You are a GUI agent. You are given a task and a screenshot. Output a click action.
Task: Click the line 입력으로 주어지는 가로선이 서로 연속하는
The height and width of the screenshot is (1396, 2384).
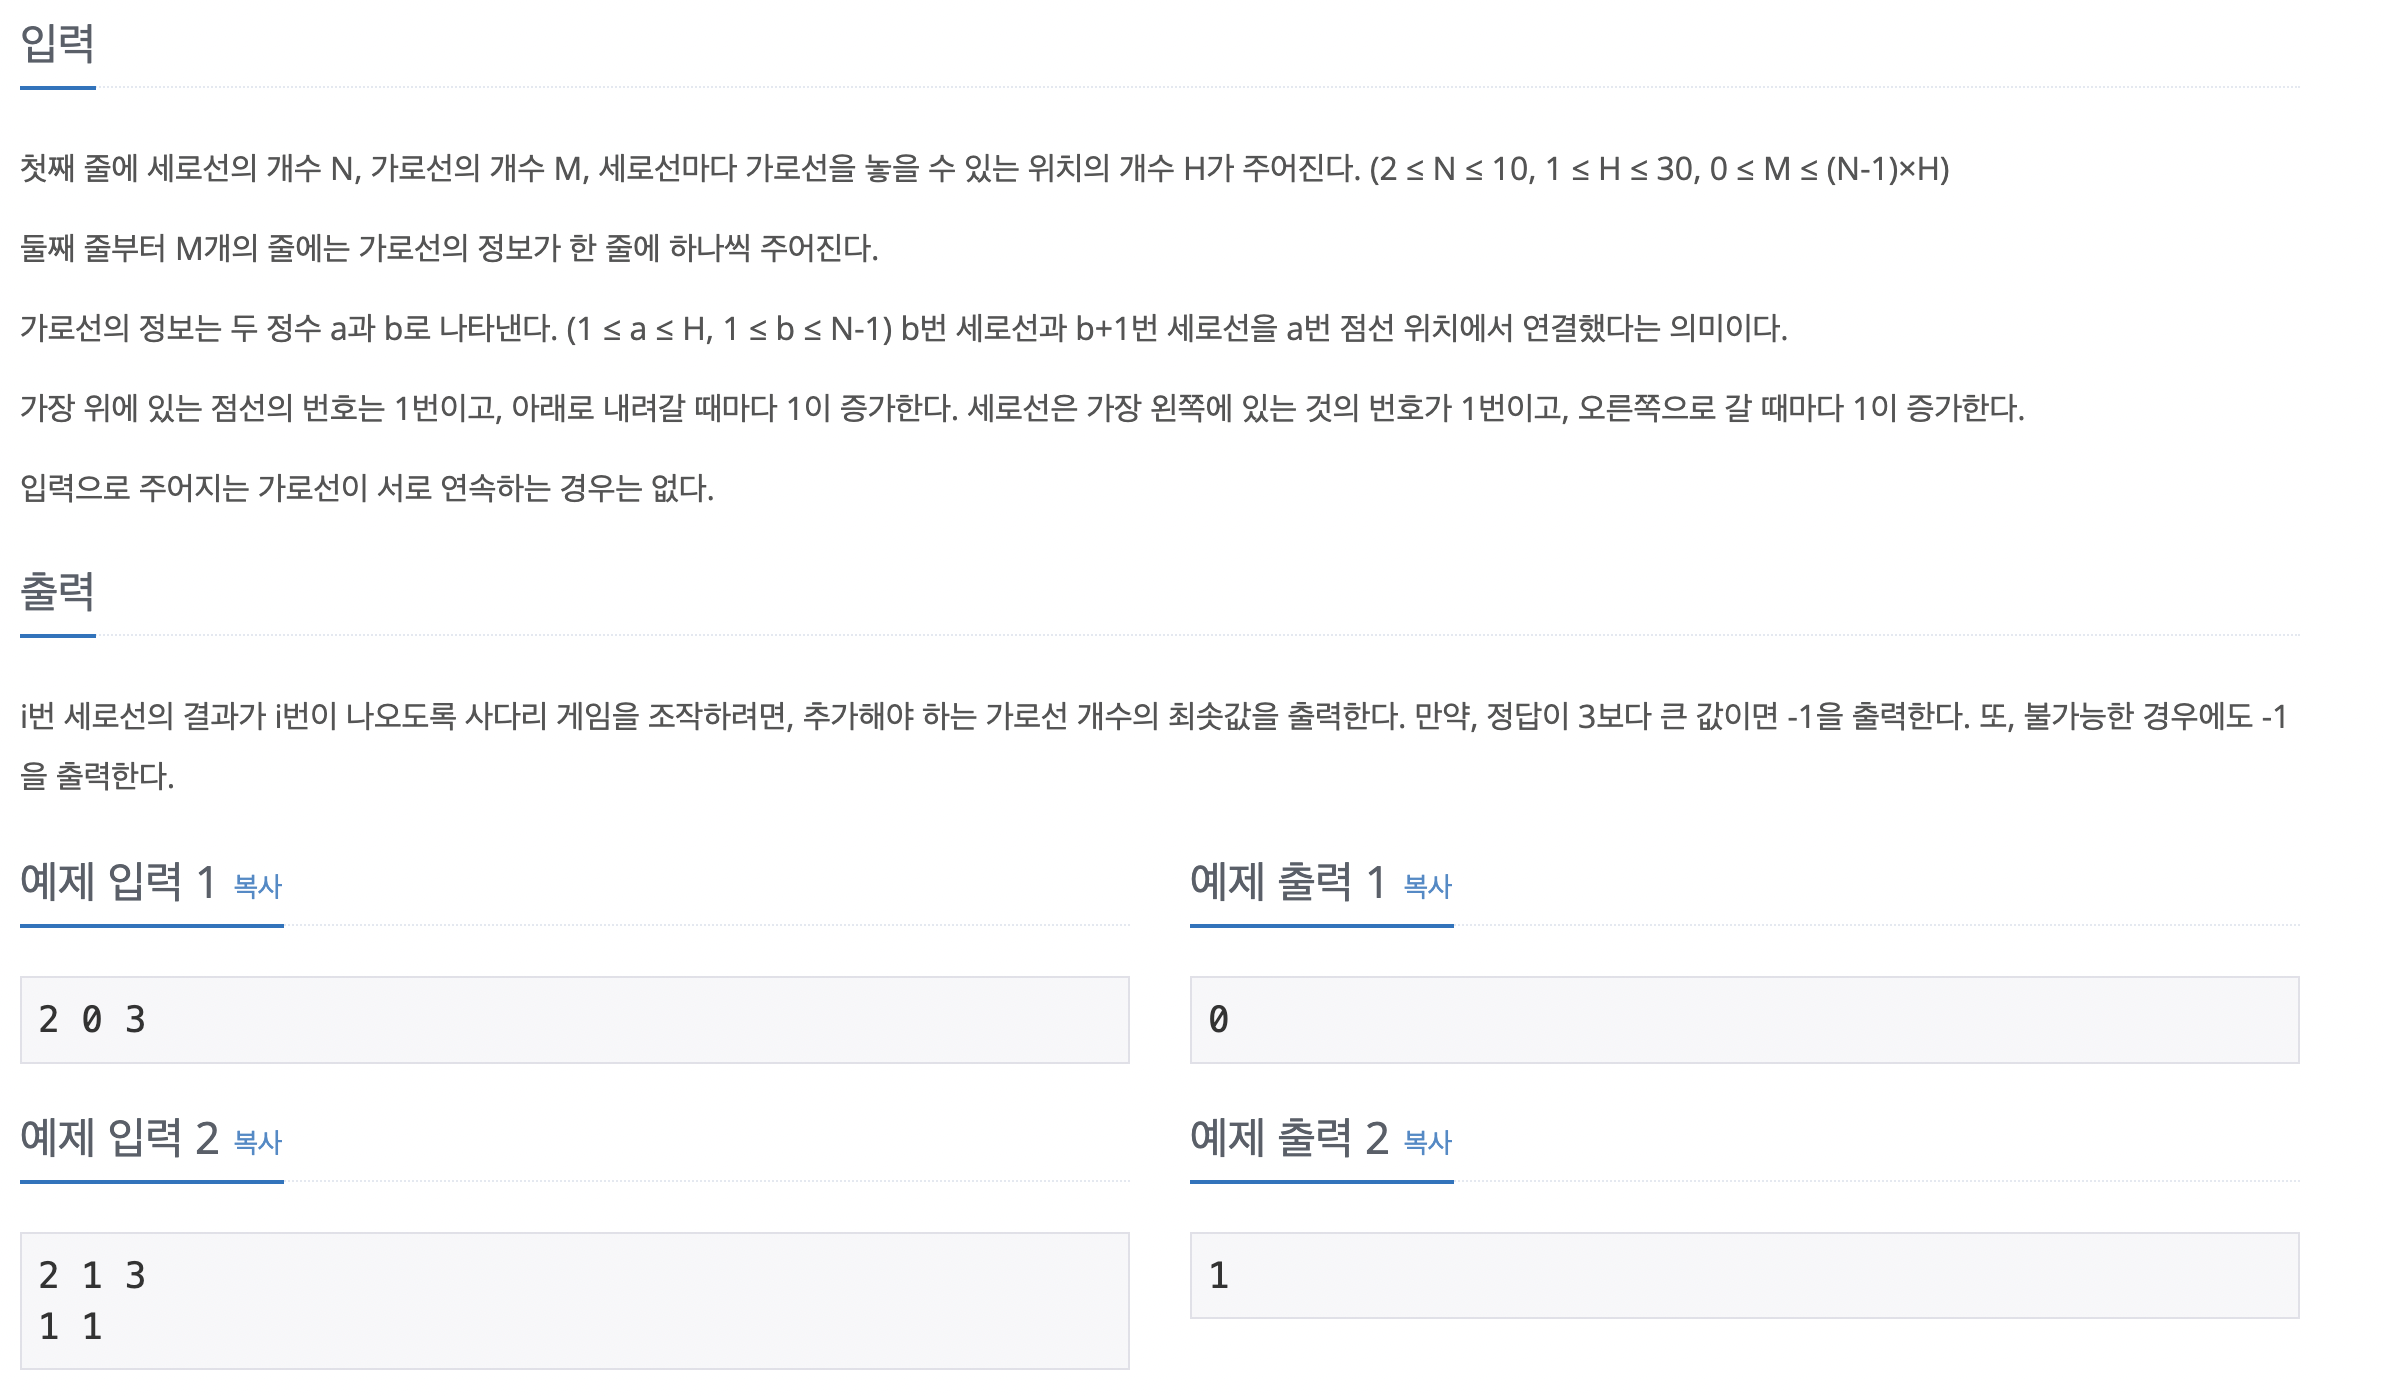(x=367, y=488)
